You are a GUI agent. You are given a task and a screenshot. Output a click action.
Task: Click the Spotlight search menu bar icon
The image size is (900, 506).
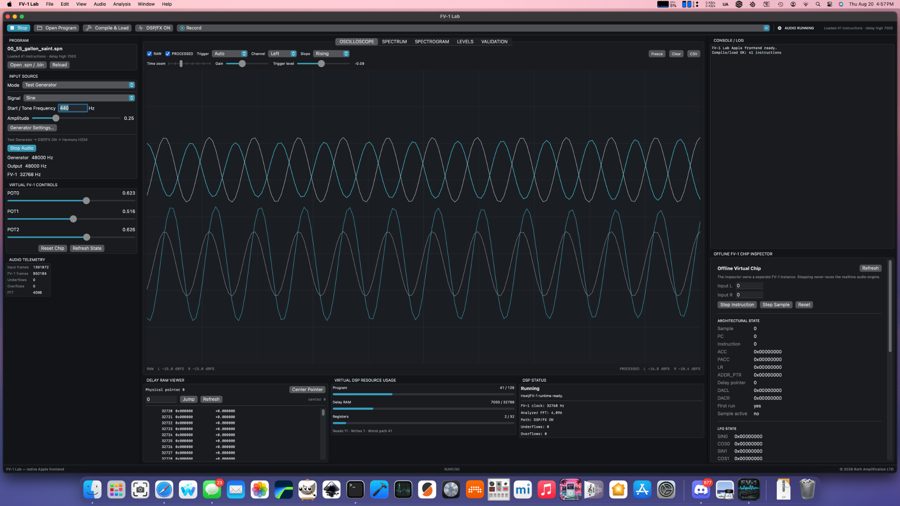(818, 4)
